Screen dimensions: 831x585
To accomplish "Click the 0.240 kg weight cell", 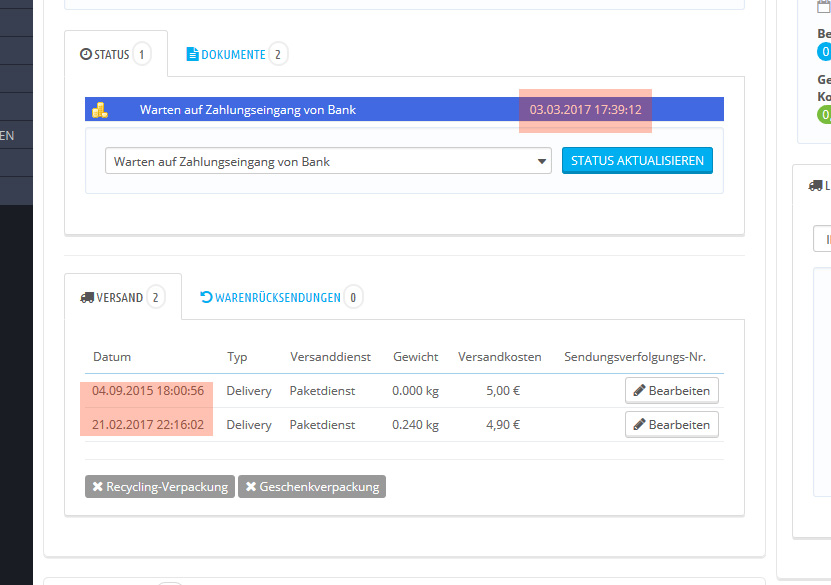I will (416, 424).
